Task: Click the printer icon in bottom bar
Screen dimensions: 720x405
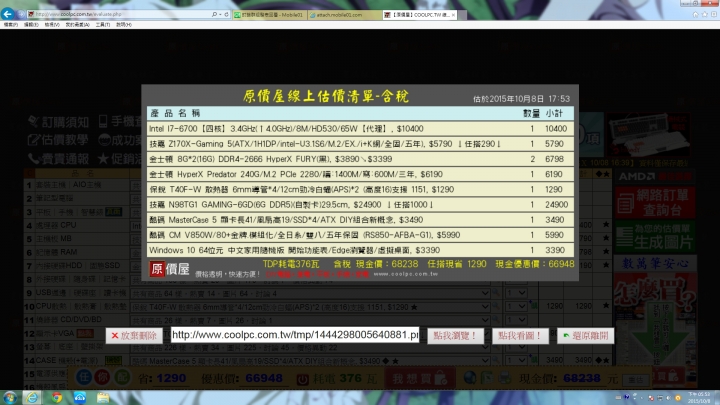Action: click(x=505, y=378)
